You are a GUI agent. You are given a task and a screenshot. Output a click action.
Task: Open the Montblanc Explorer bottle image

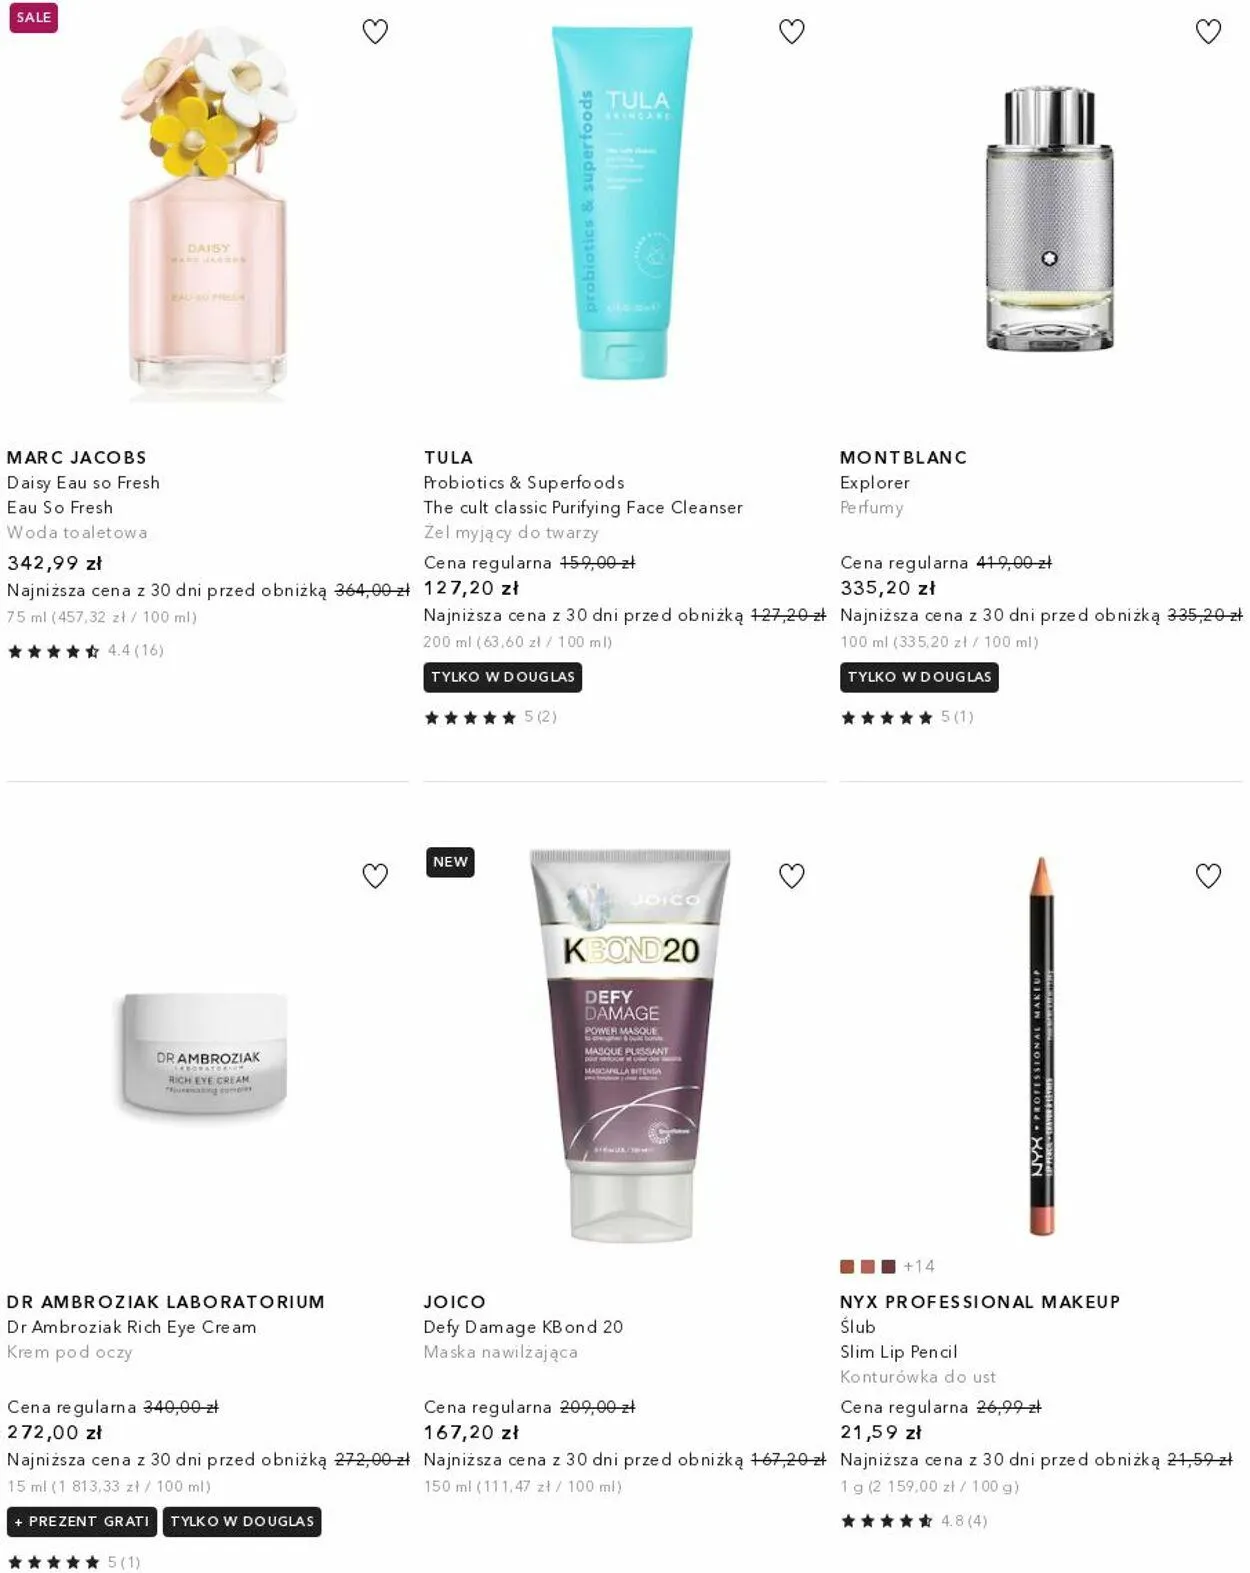click(x=1048, y=218)
